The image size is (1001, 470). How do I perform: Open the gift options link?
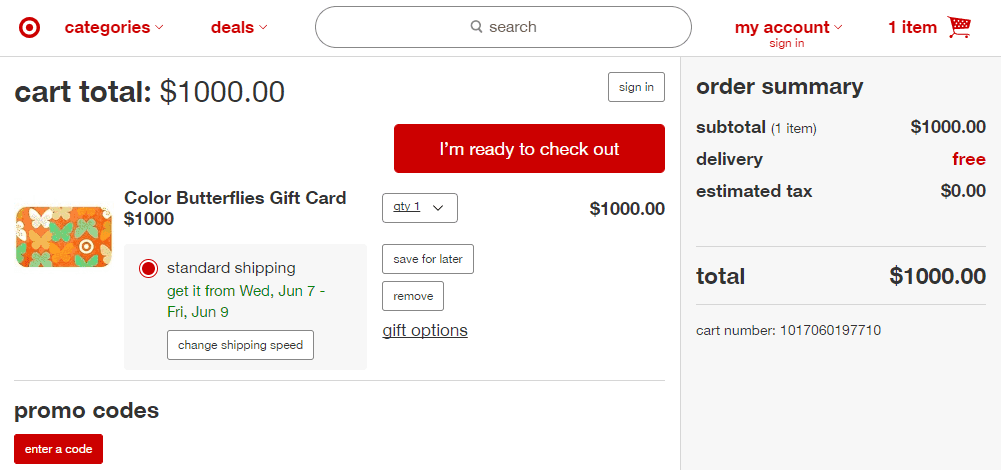[425, 330]
